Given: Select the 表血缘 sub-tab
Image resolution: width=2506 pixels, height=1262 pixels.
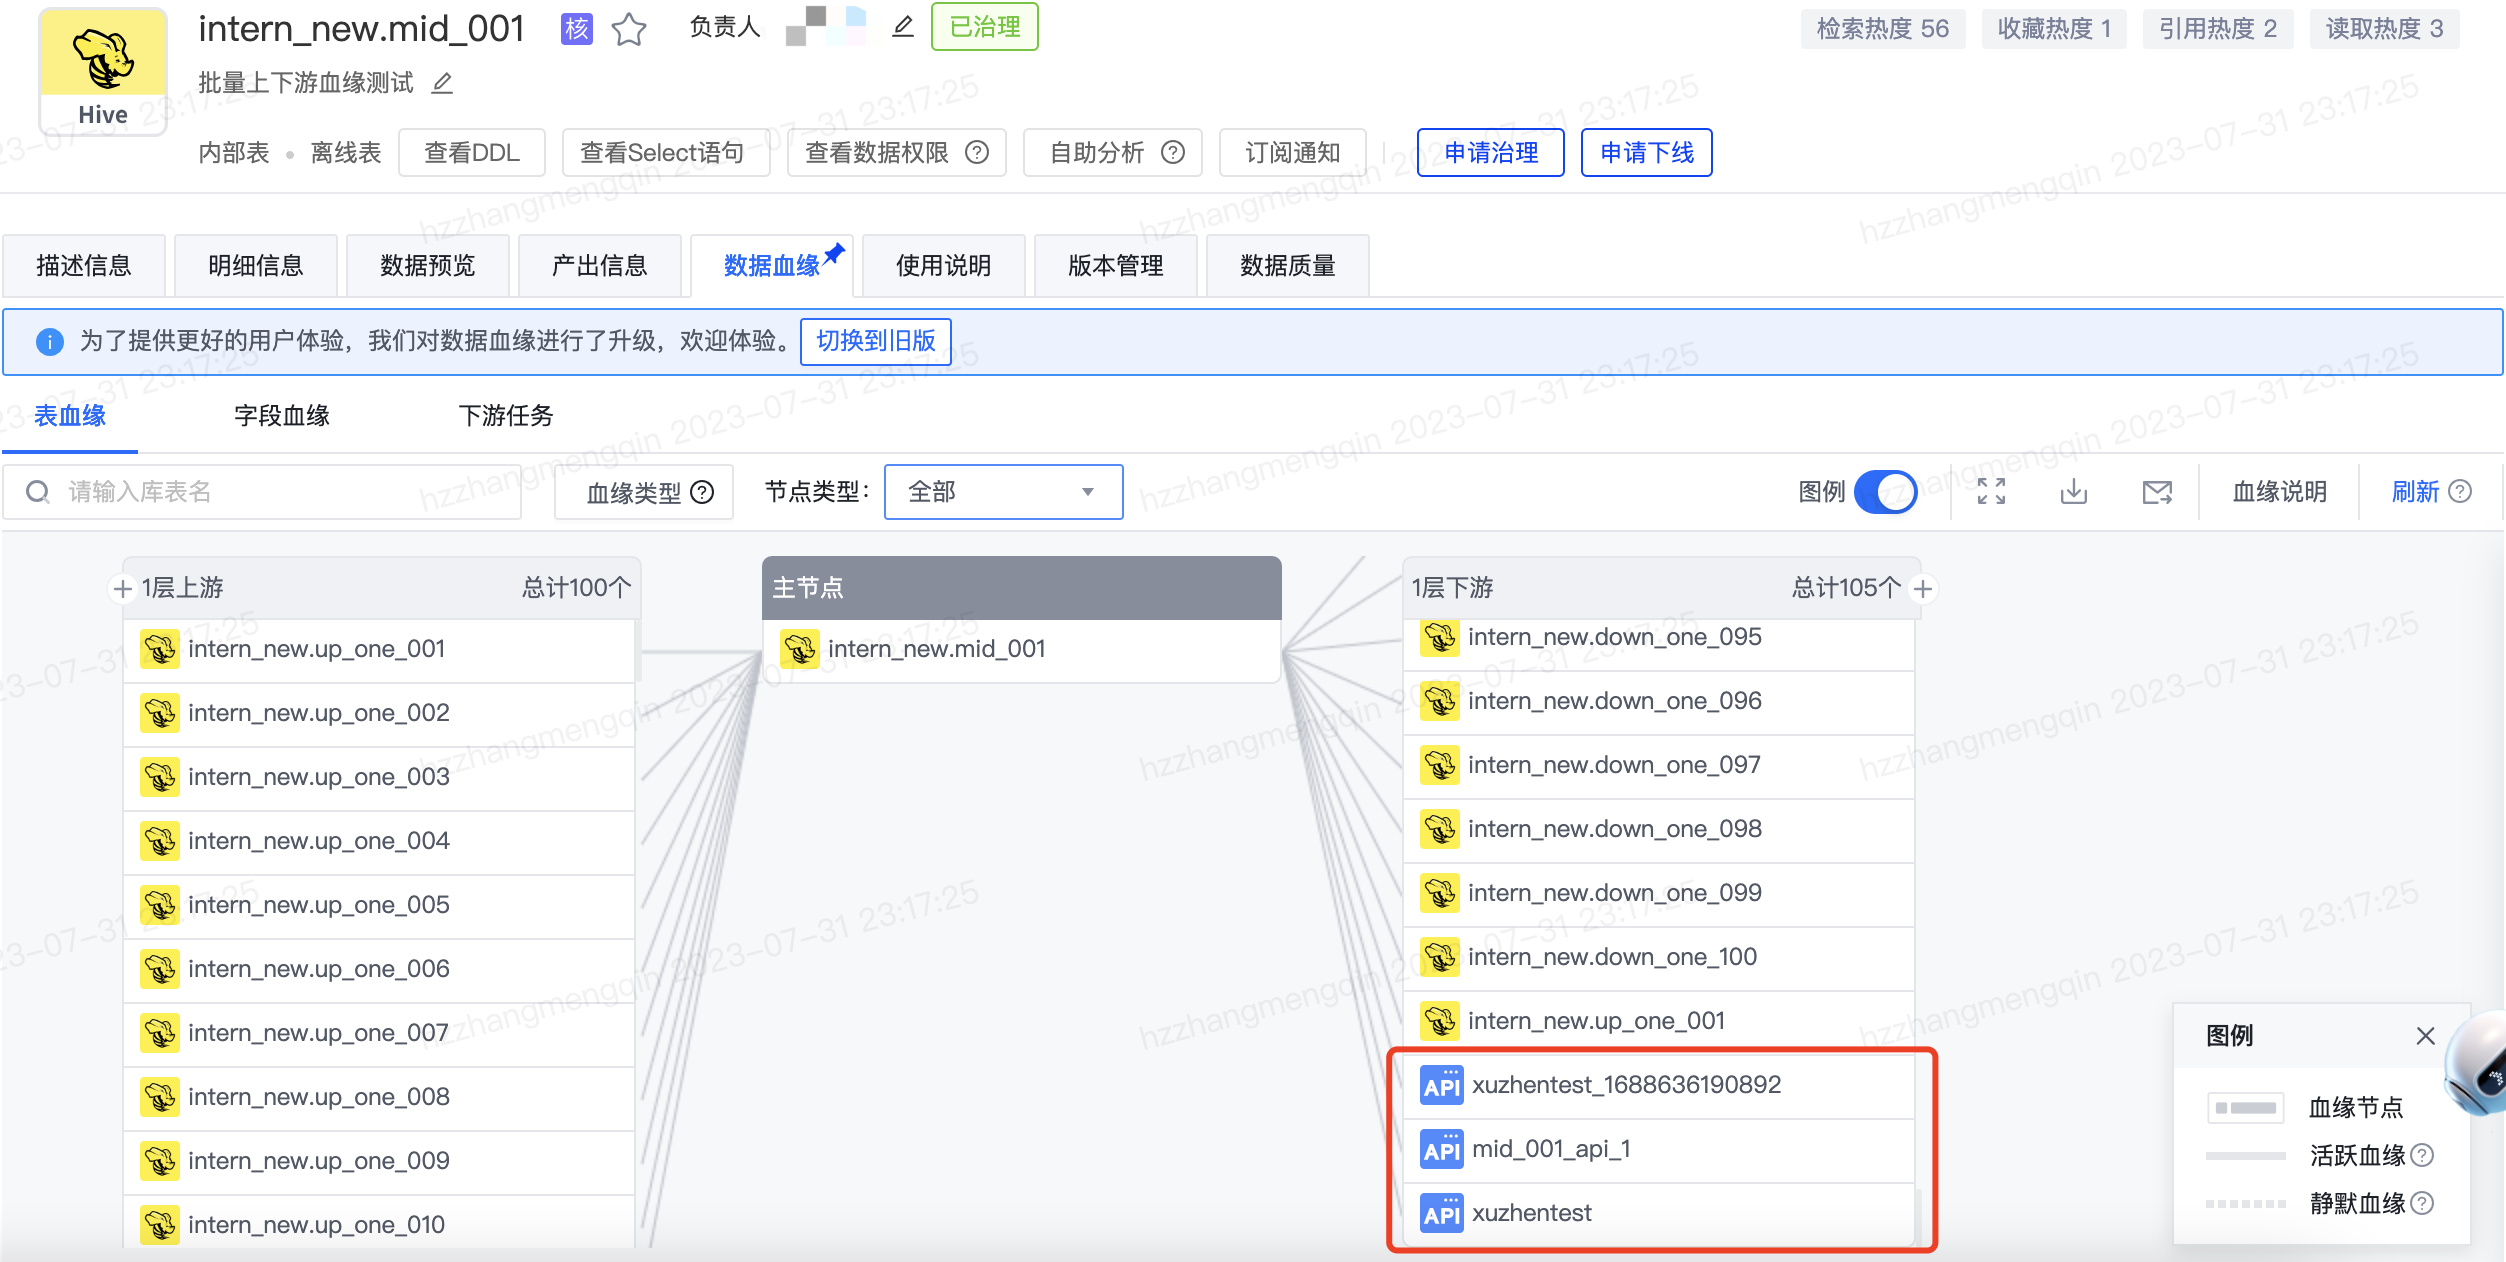Looking at the screenshot, I should point(70,416).
